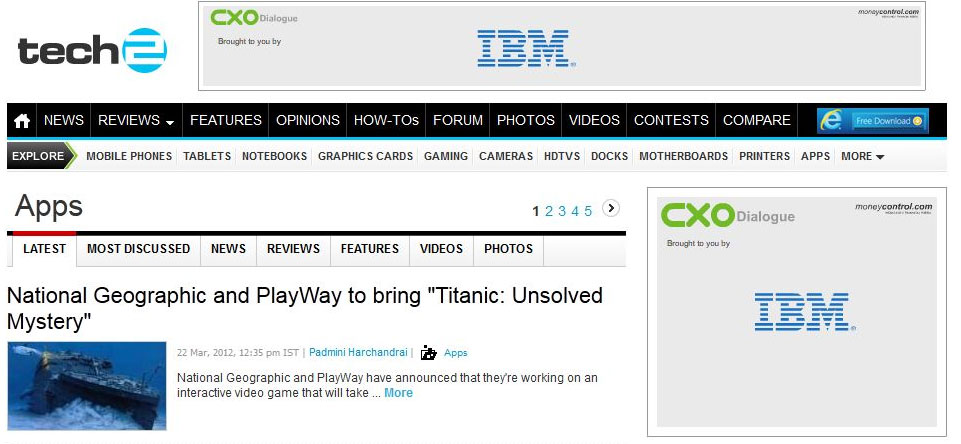Switch to PHOTOS tab under Apps

point(509,249)
